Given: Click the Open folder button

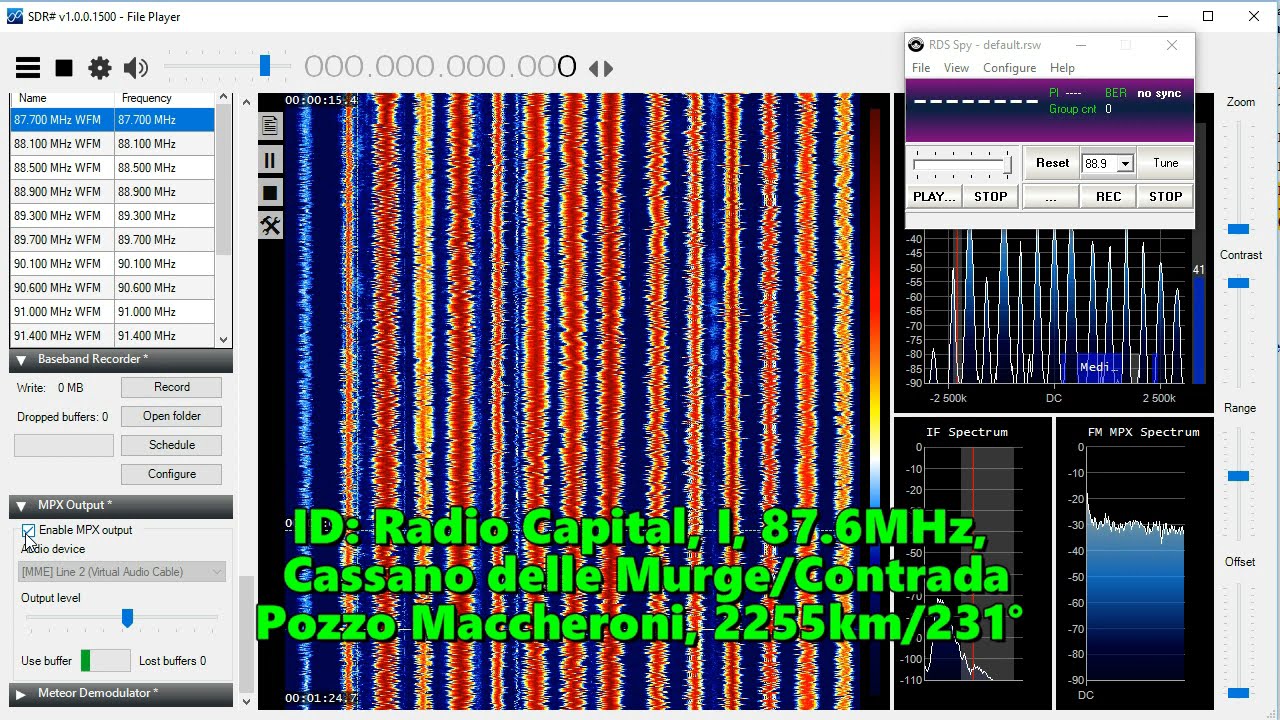Looking at the screenshot, I should coord(172,416).
